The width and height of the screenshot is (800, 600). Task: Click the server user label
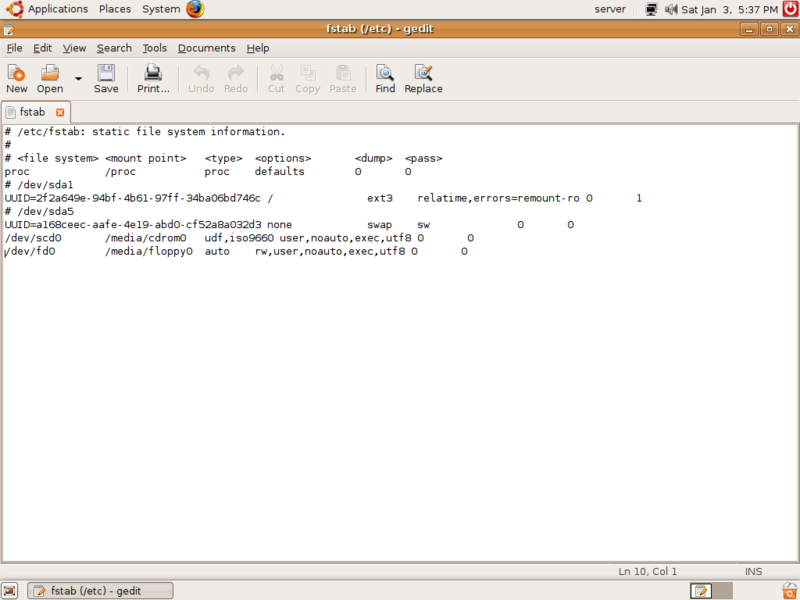(610, 9)
